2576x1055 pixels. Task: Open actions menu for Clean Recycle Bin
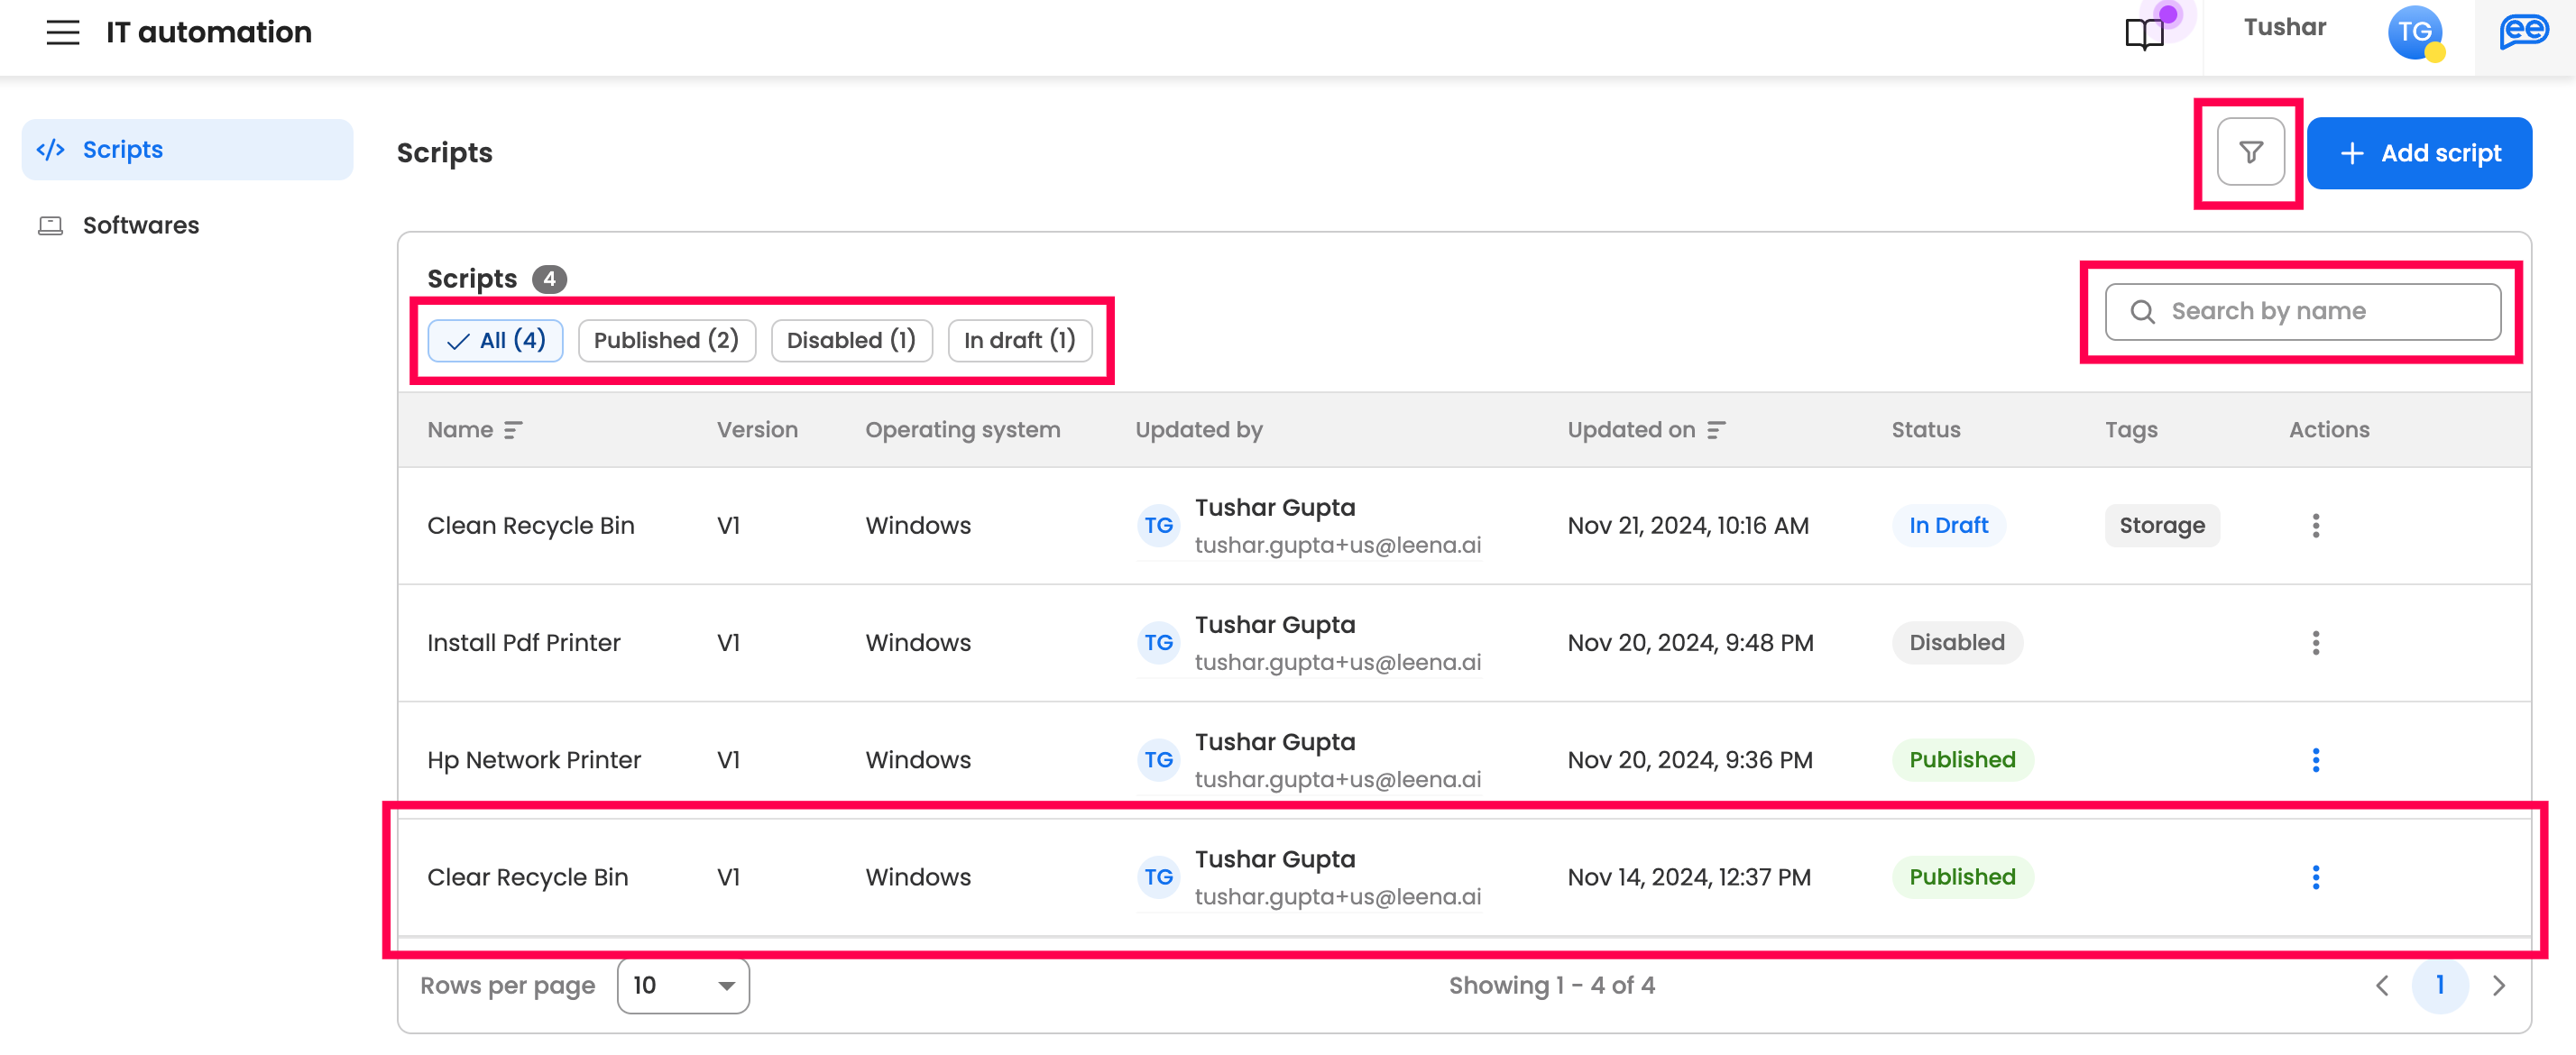point(2315,526)
